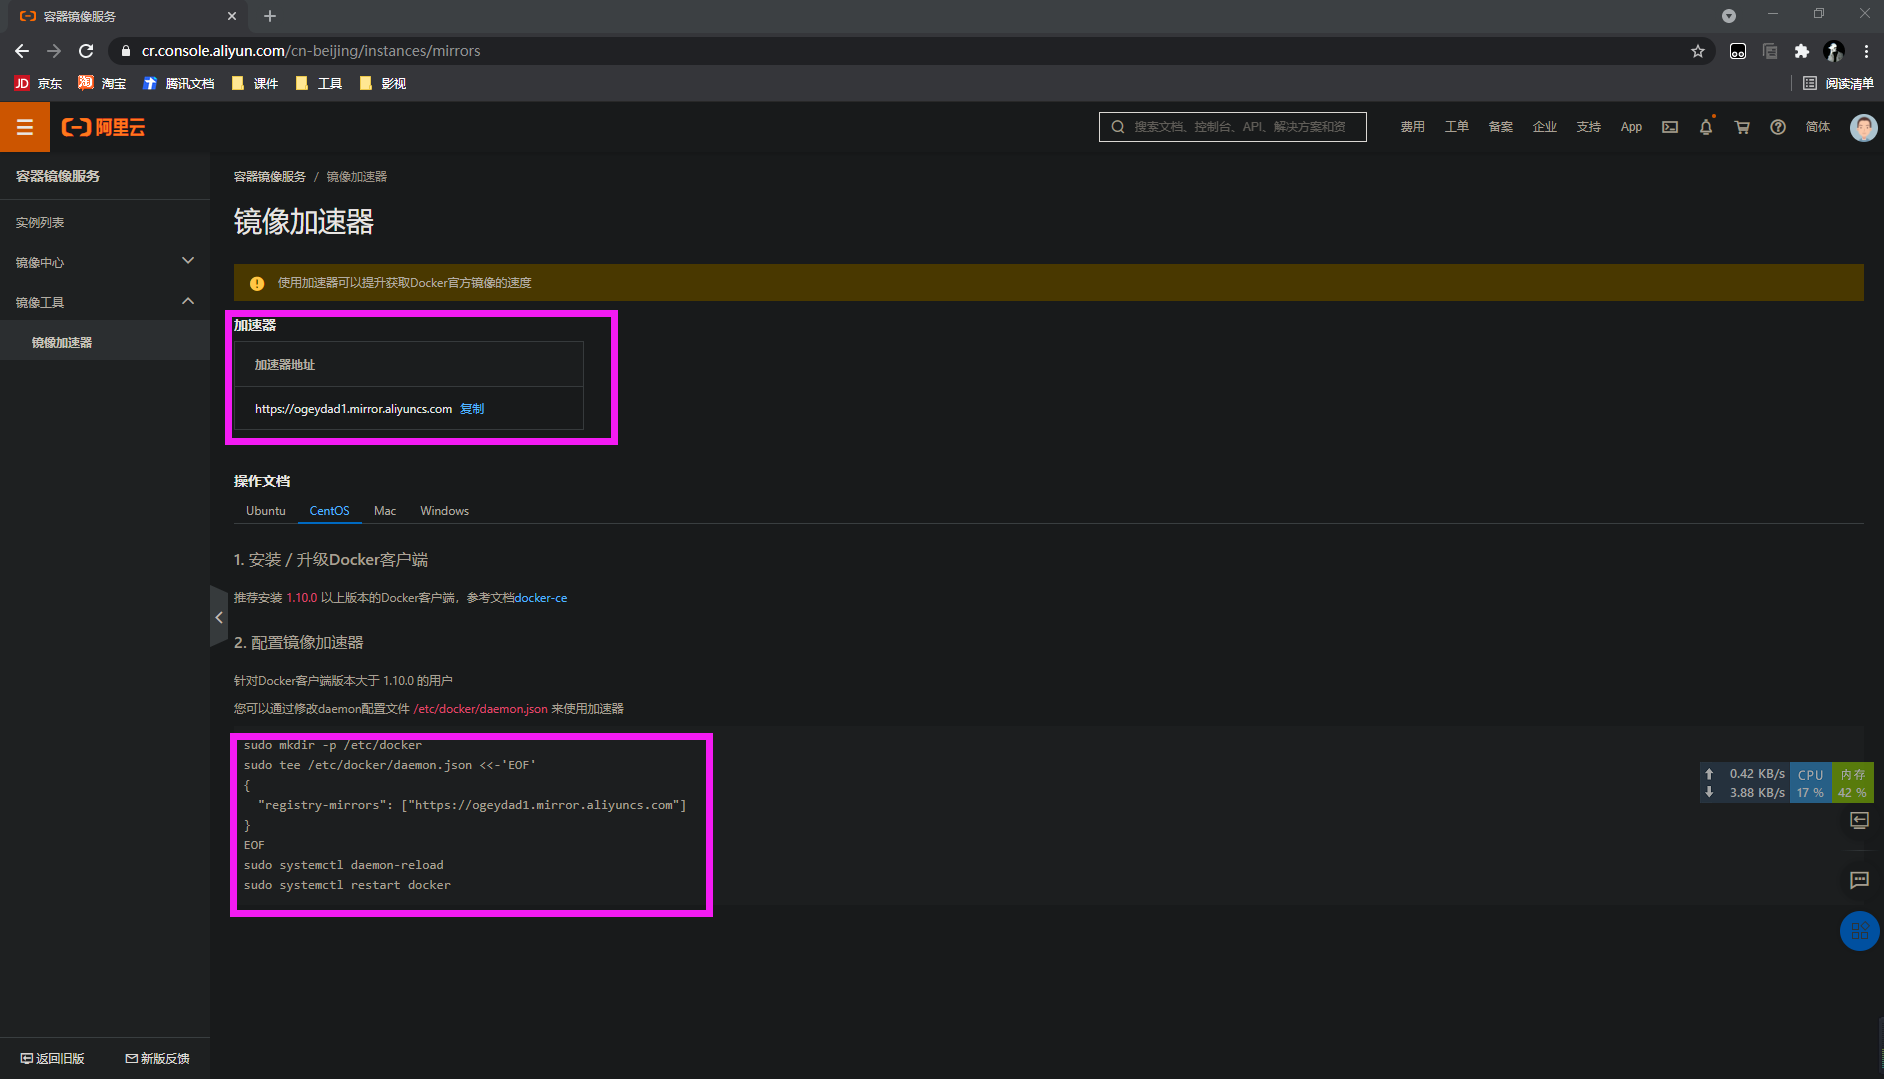Switch to the Windows documentation tab
The height and width of the screenshot is (1079, 1884).
tap(444, 511)
